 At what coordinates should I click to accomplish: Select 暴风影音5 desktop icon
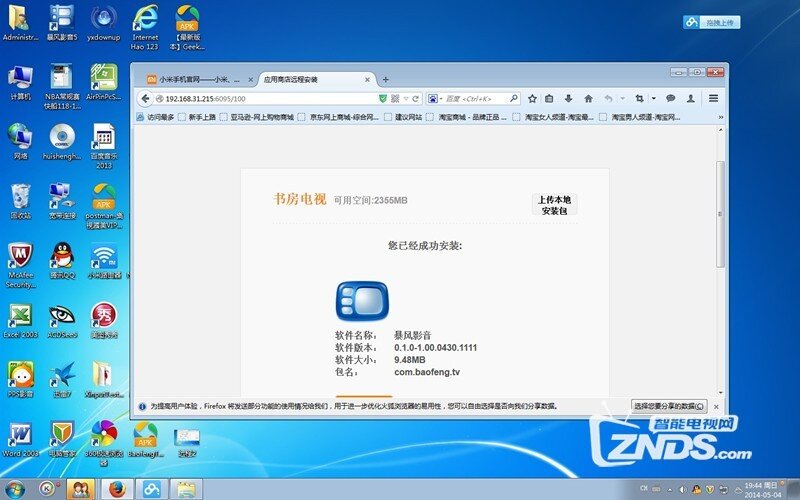click(x=62, y=23)
